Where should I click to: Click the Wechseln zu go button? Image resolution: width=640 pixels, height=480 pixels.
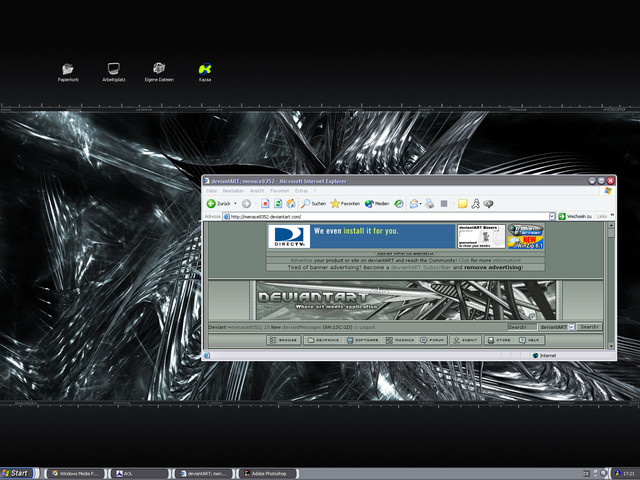point(576,216)
